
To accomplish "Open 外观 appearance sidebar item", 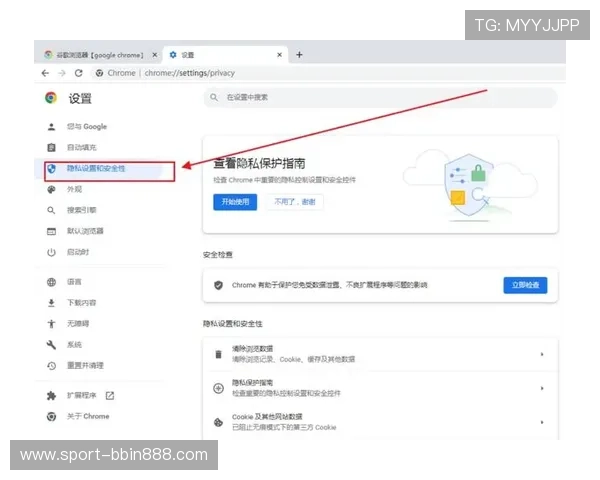I will (74, 189).
